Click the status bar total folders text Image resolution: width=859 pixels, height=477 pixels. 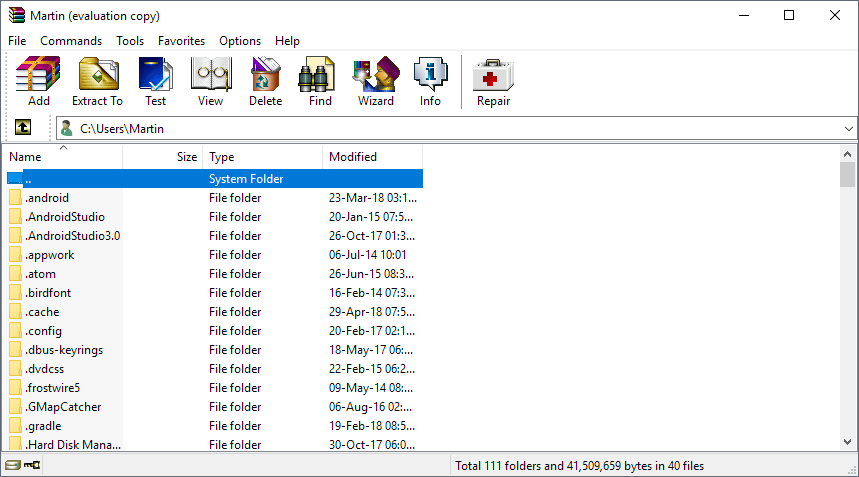580,465
